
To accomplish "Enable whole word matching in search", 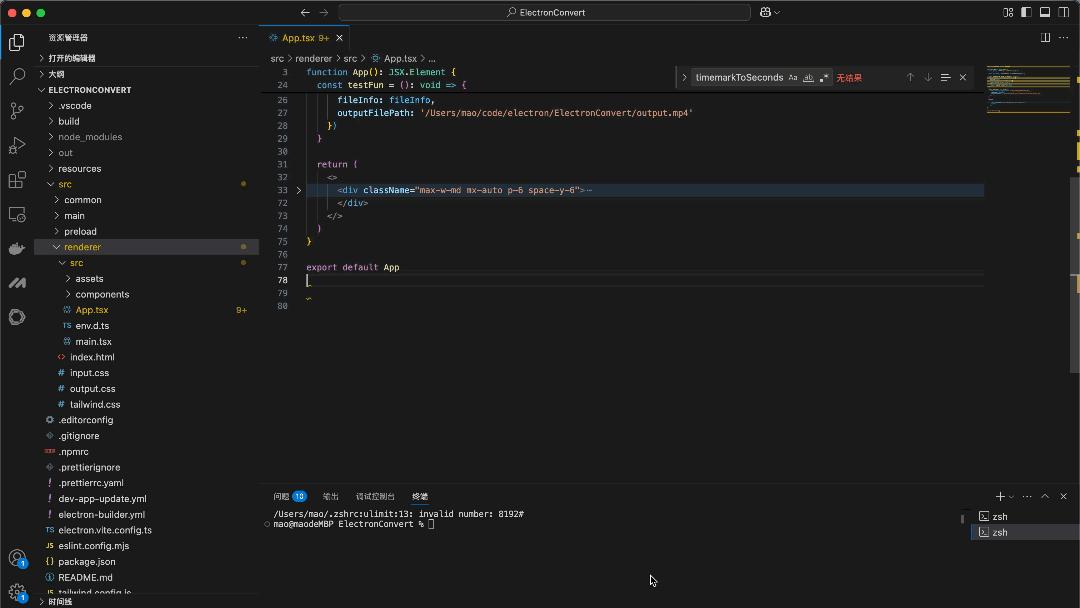I will click(811, 77).
